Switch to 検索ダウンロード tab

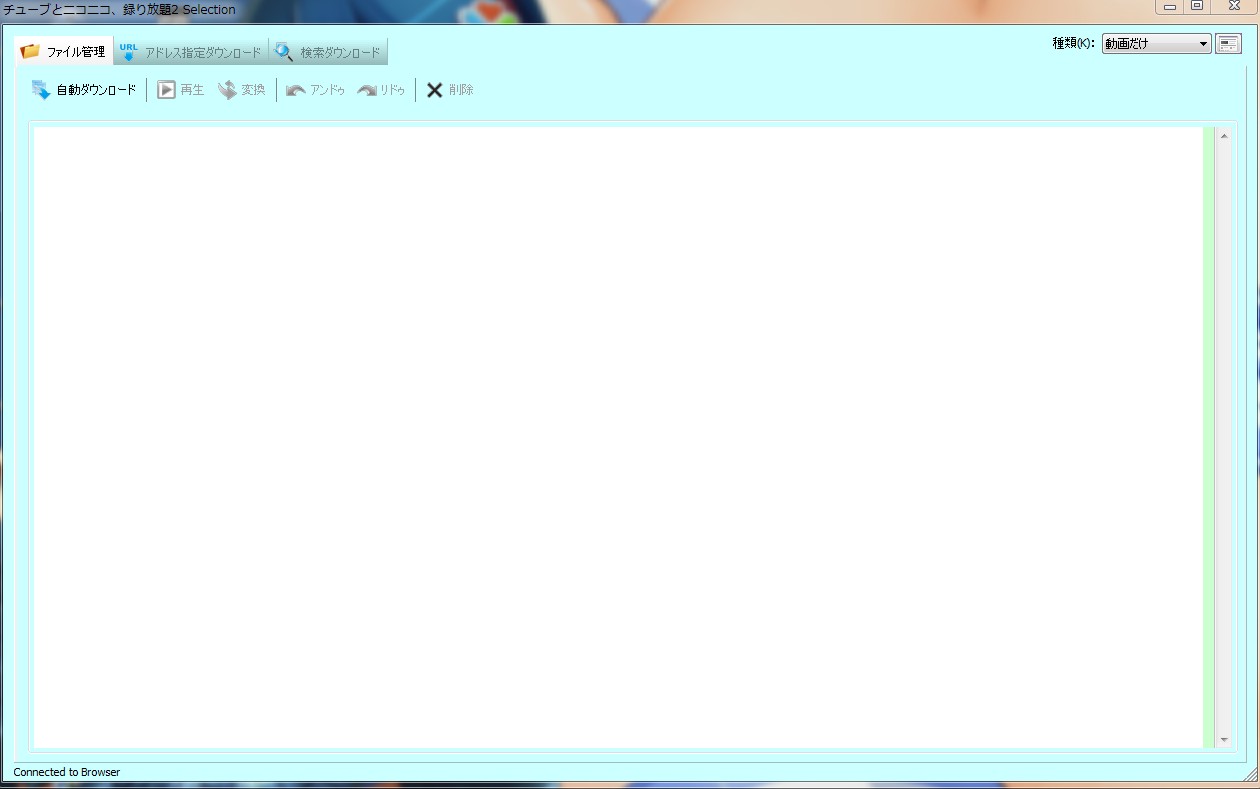(x=328, y=52)
